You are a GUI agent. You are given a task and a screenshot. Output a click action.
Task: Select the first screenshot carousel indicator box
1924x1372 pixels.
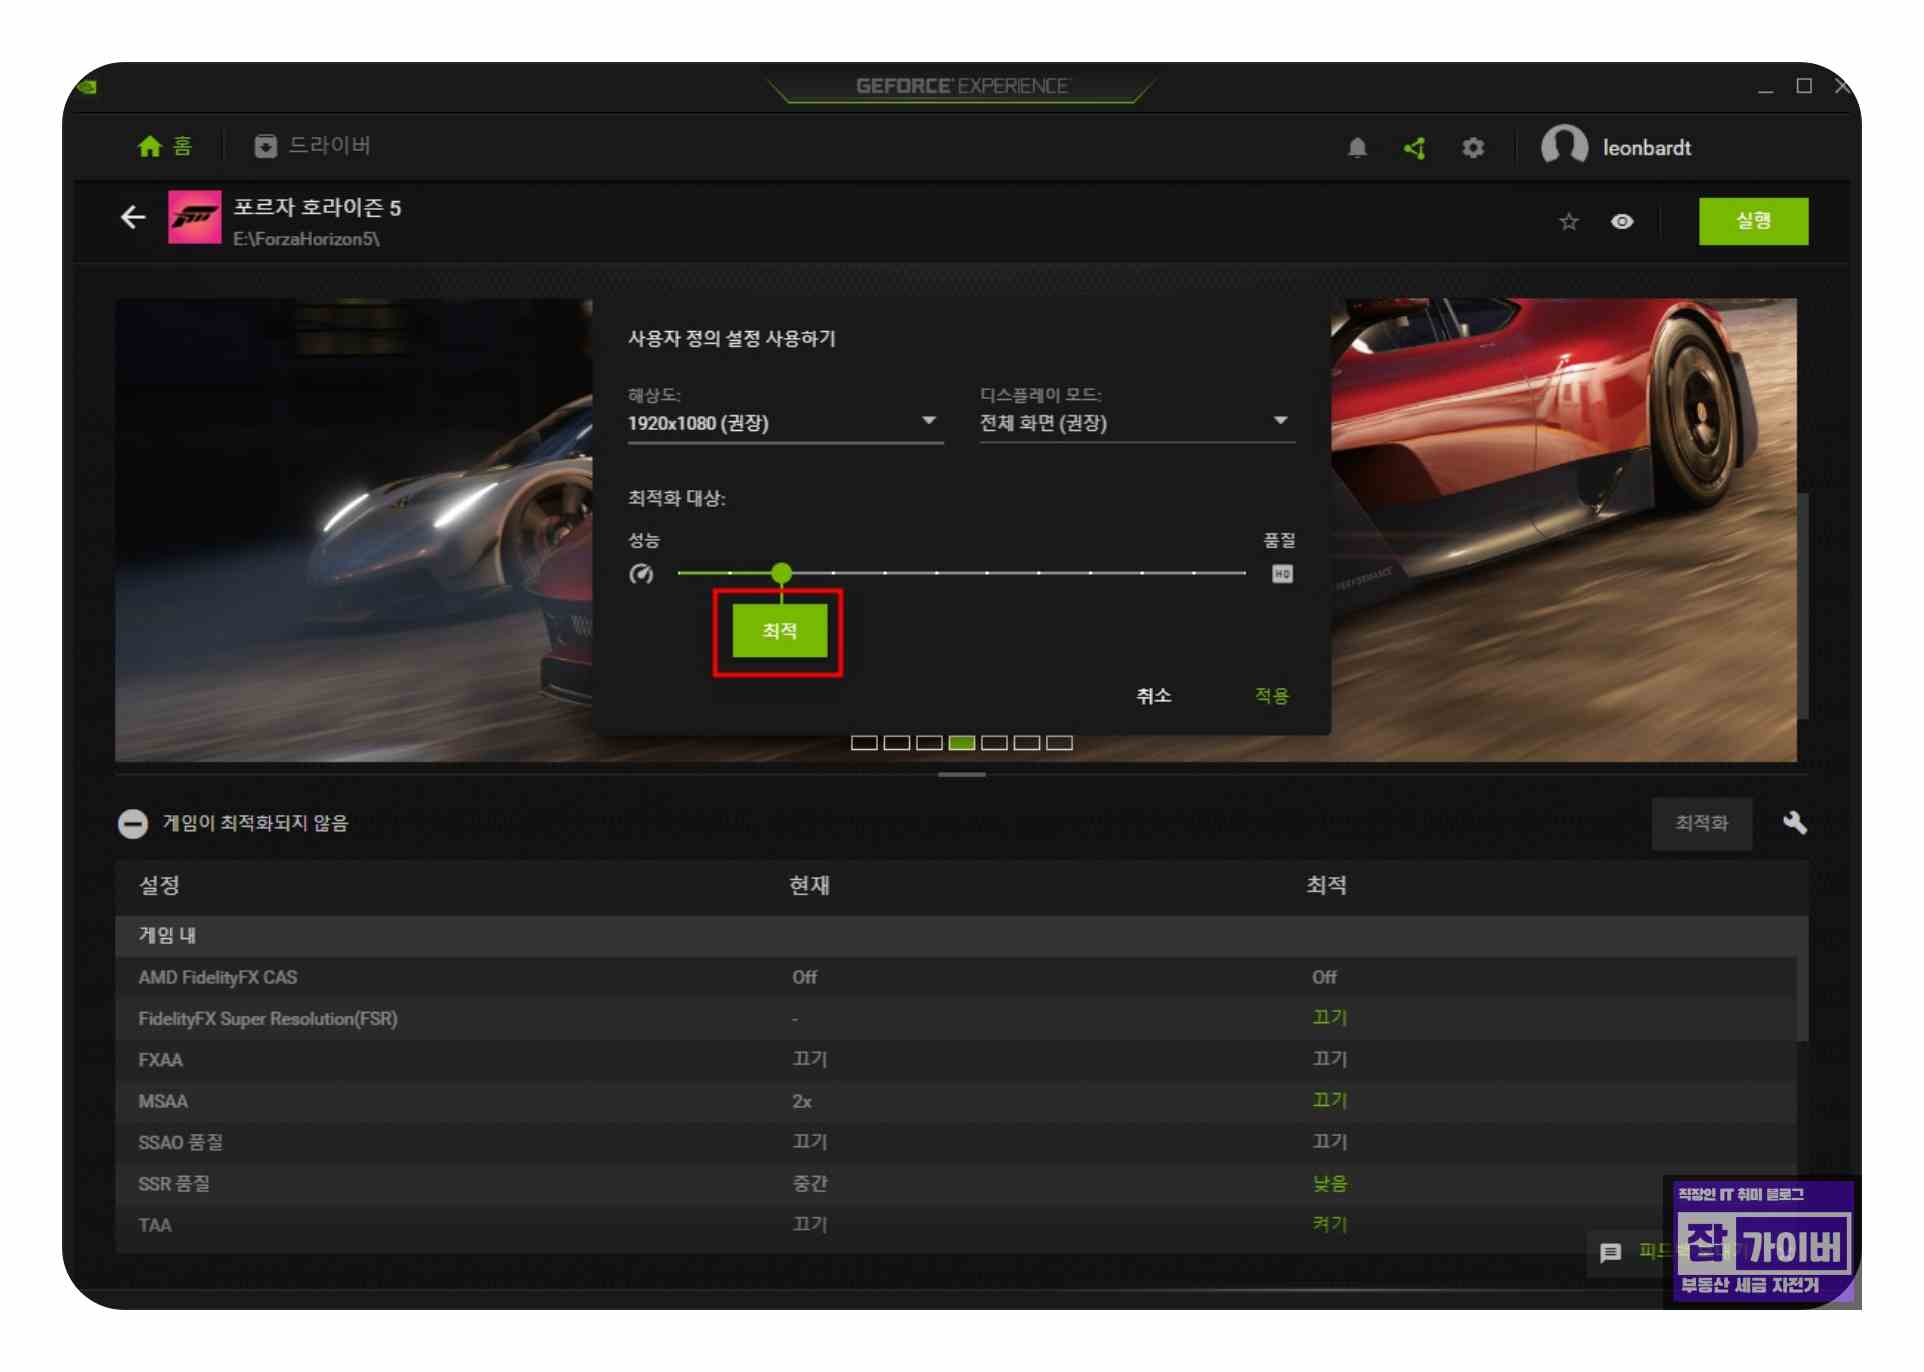tap(864, 743)
